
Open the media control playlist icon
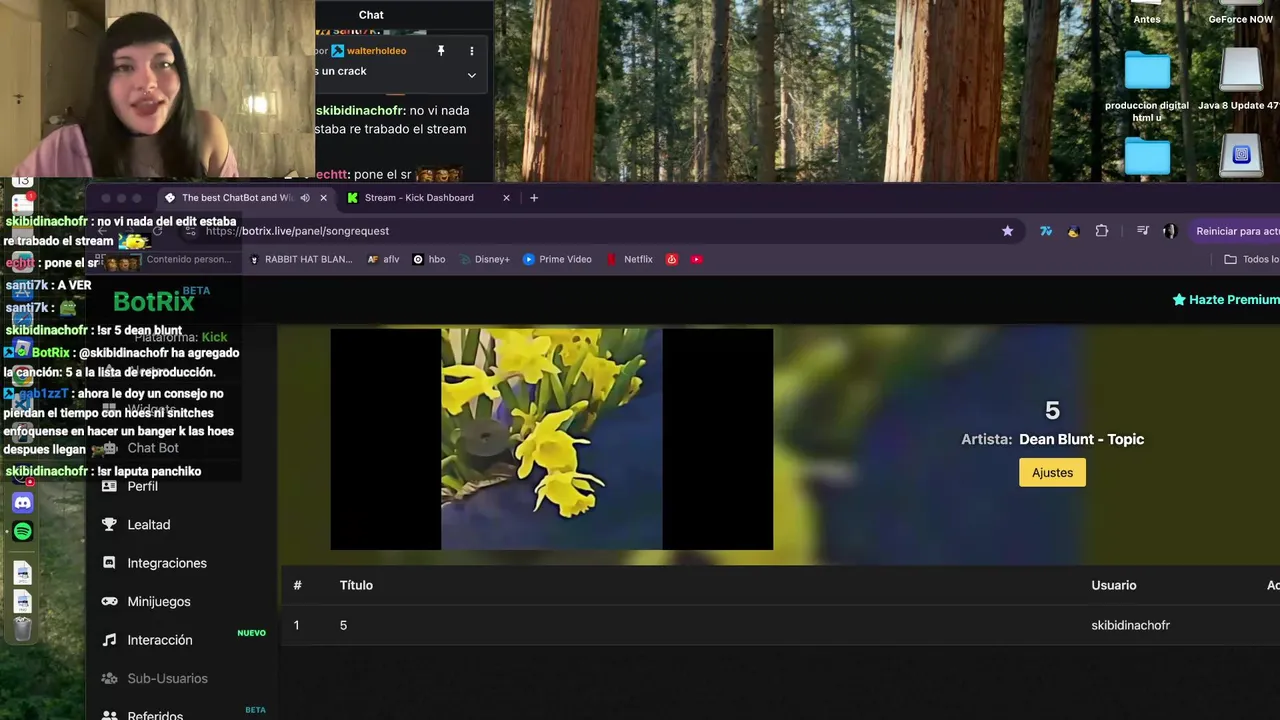[x=1142, y=231]
